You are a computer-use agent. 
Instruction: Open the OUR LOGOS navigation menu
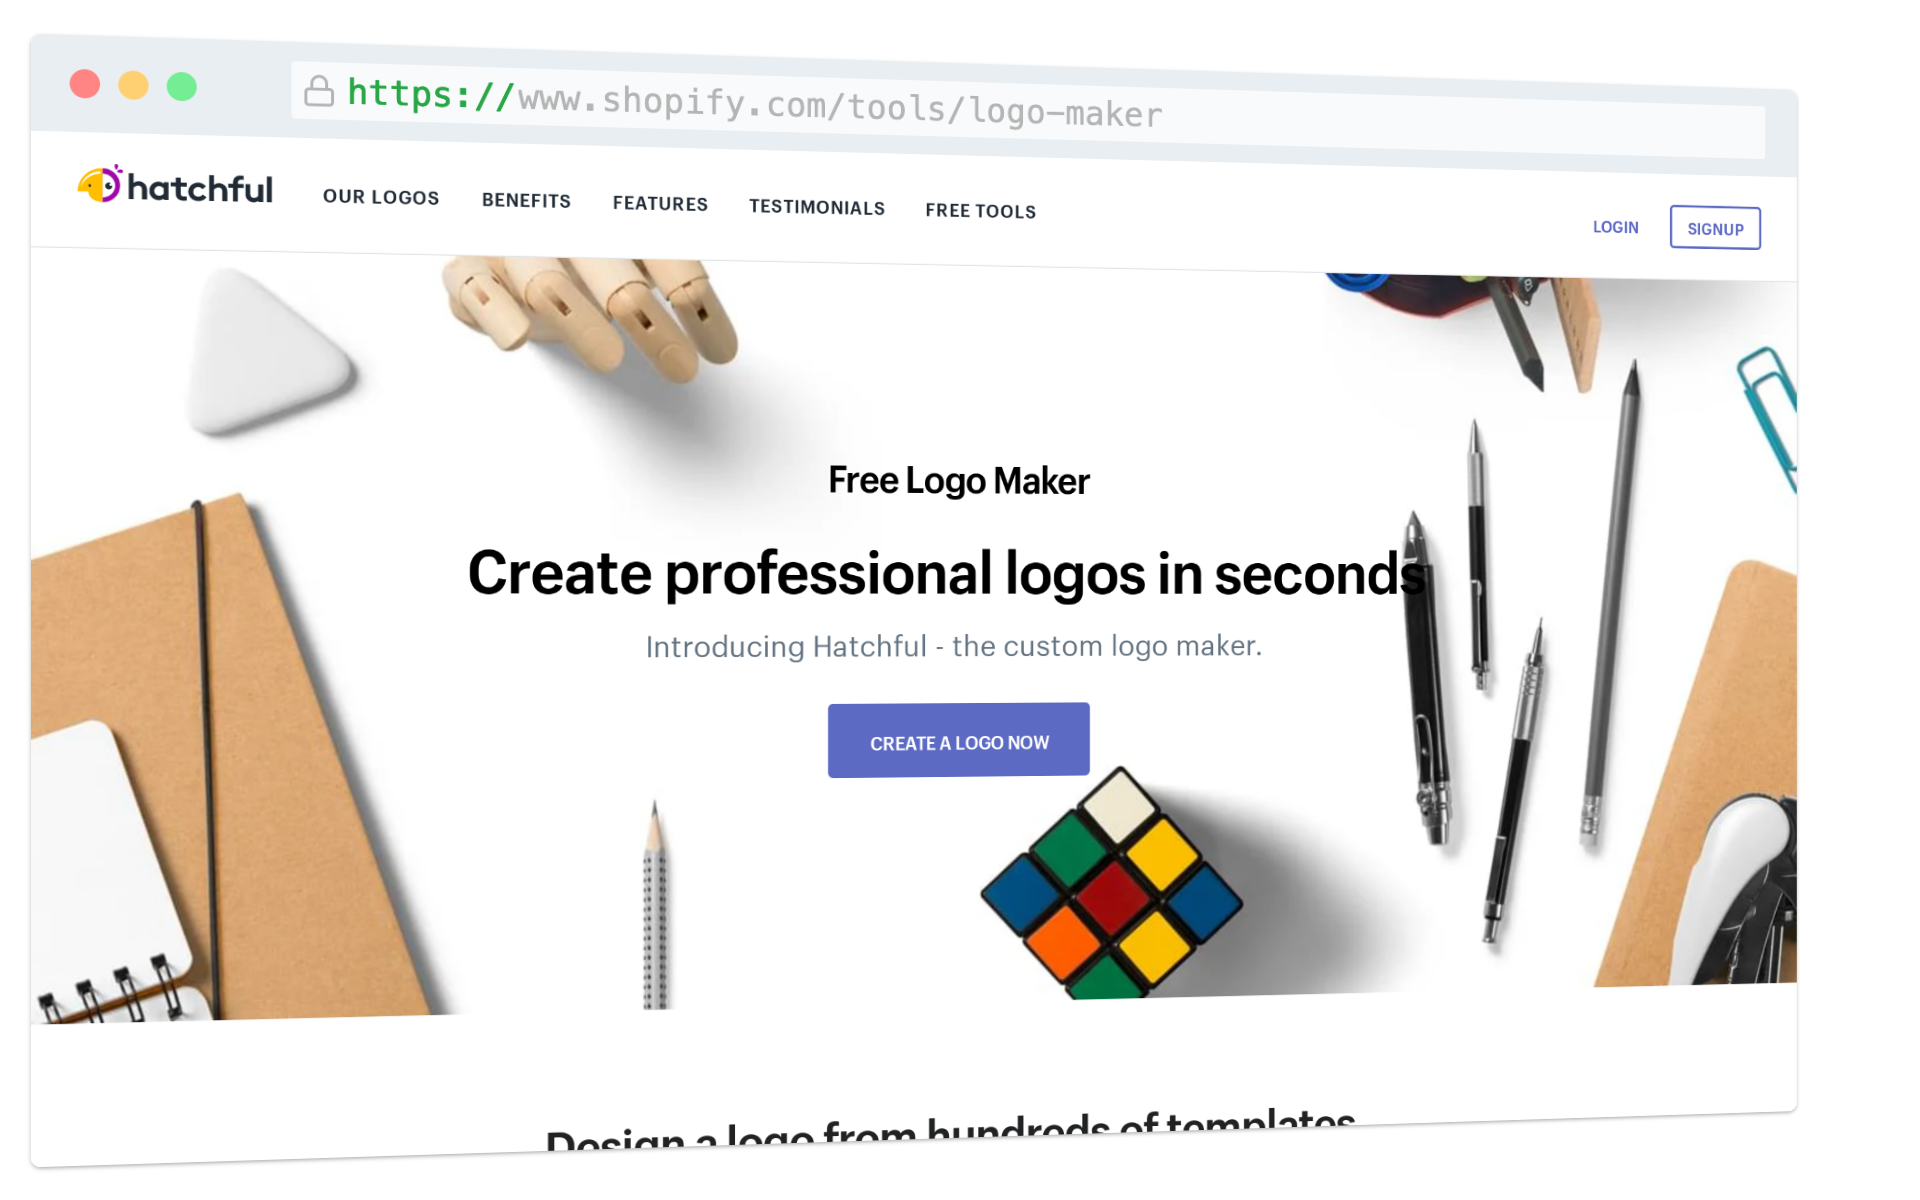(x=380, y=196)
